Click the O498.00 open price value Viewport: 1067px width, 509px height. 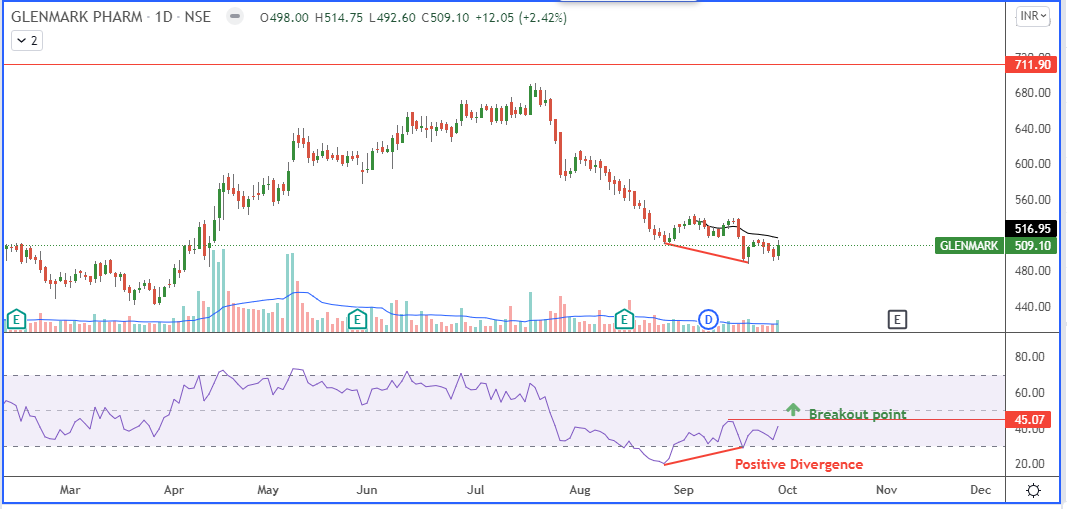(x=286, y=18)
